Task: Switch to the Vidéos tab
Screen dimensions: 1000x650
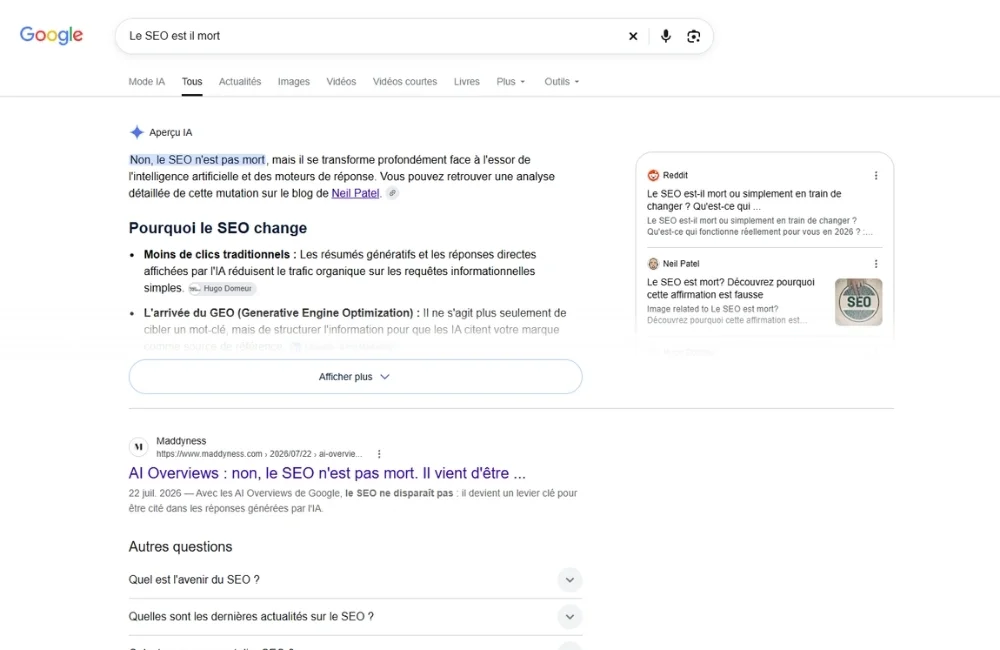Action: point(341,82)
